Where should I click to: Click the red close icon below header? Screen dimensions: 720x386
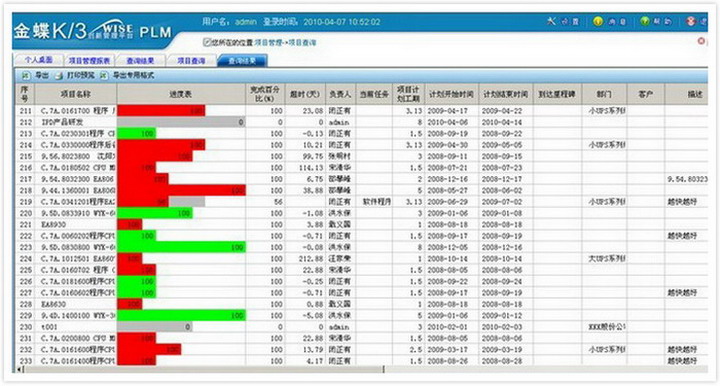(701, 41)
